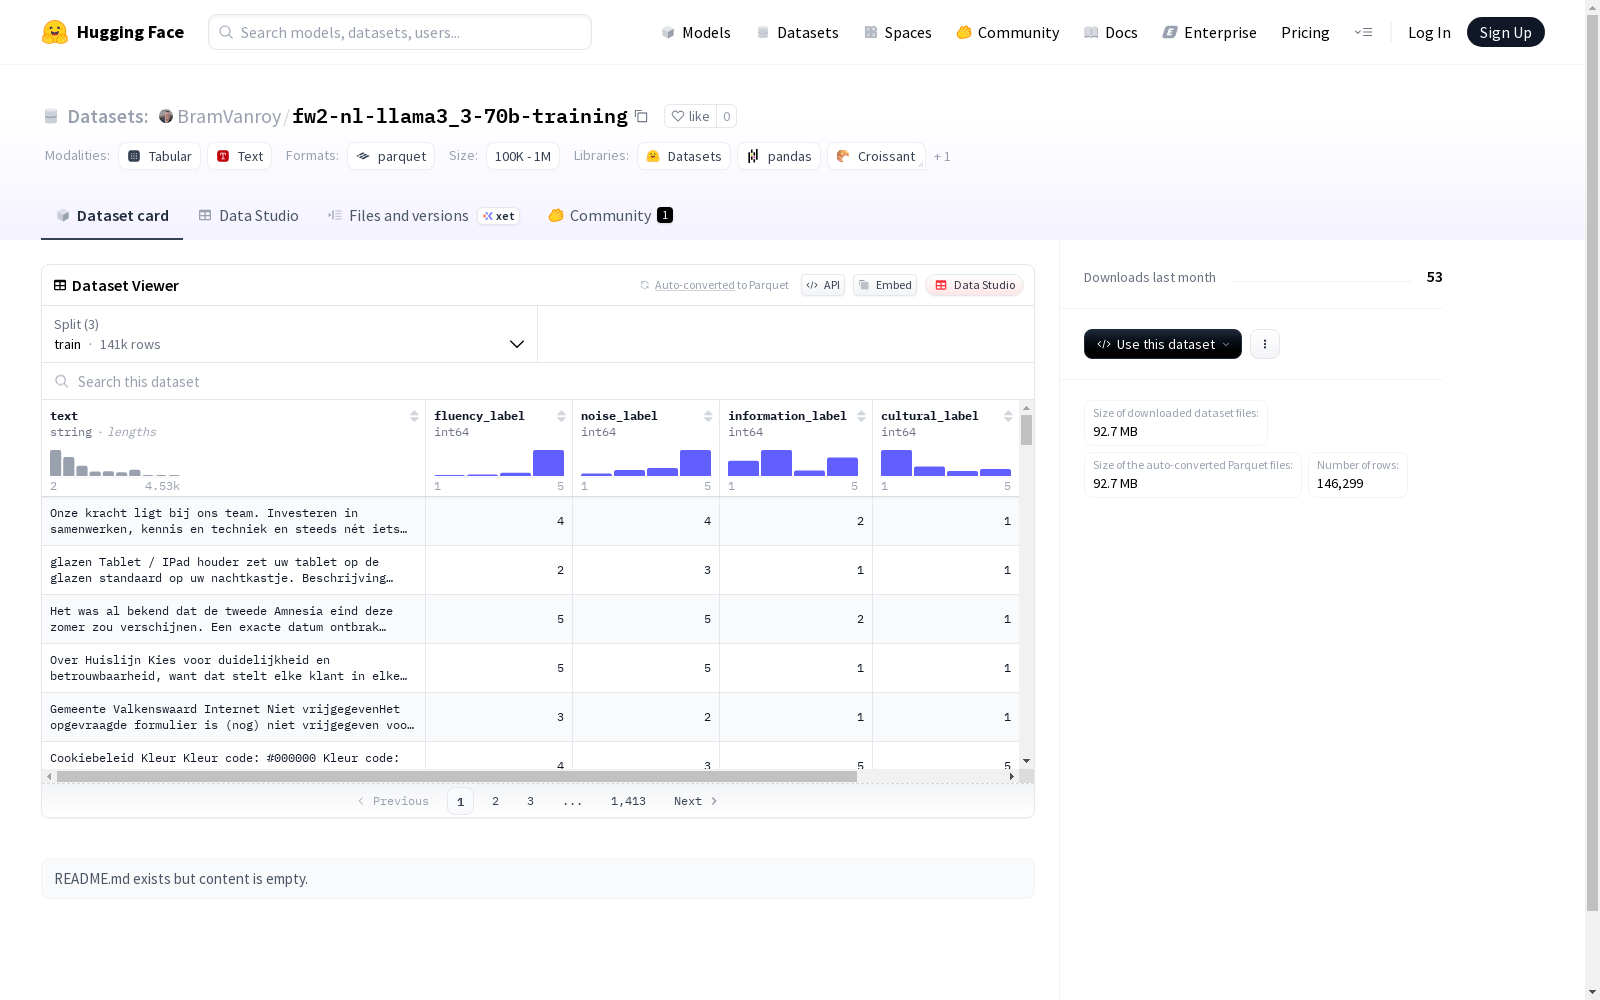
Task: Copy dataset name with the copy icon
Action: click(x=642, y=116)
